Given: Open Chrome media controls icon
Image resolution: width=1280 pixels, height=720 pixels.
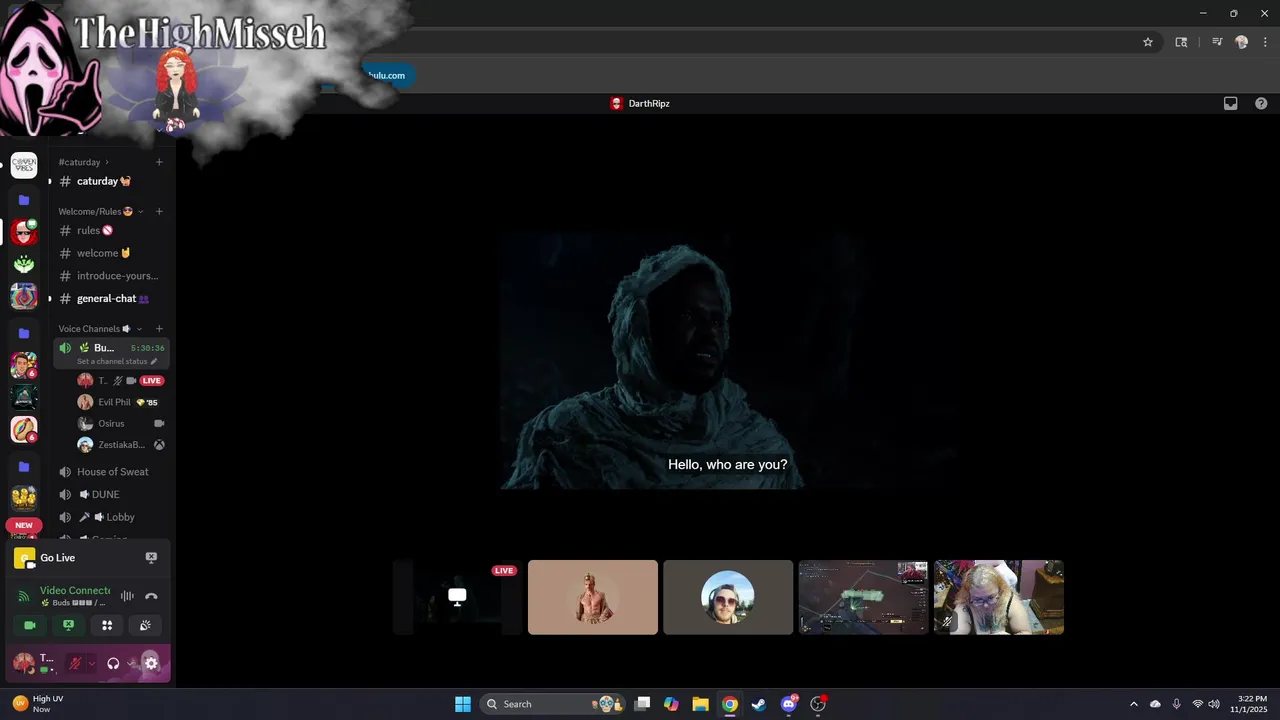Looking at the screenshot, I should click(x=1217, y=42).
